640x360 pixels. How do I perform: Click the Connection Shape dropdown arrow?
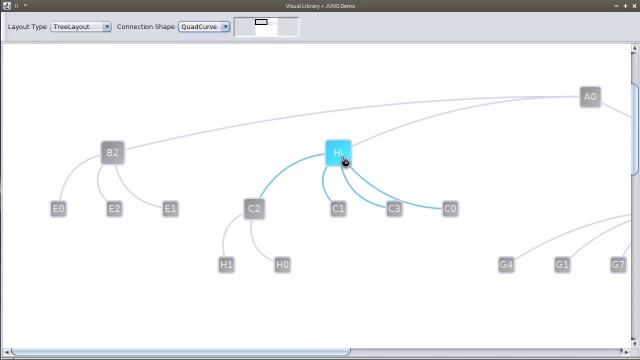225,27
